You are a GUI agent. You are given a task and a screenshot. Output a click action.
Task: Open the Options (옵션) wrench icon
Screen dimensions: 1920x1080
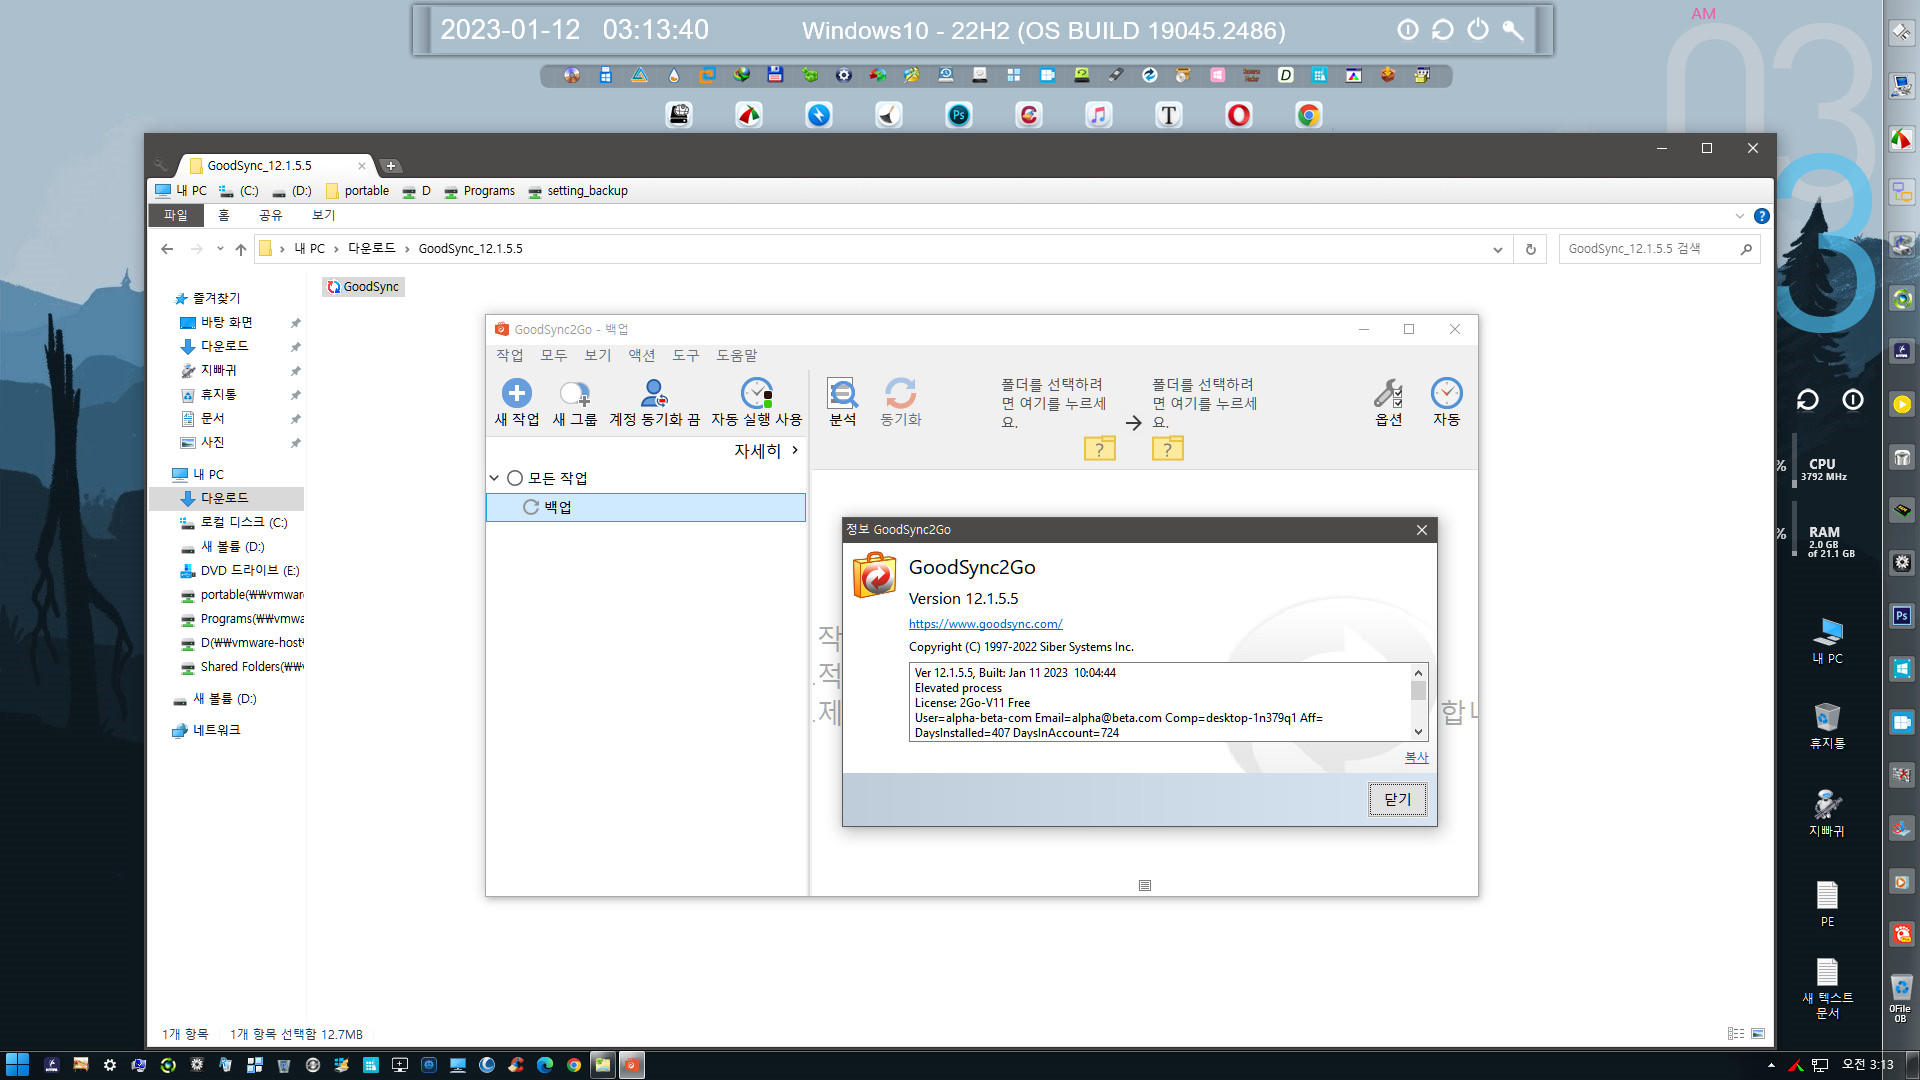1389,393
